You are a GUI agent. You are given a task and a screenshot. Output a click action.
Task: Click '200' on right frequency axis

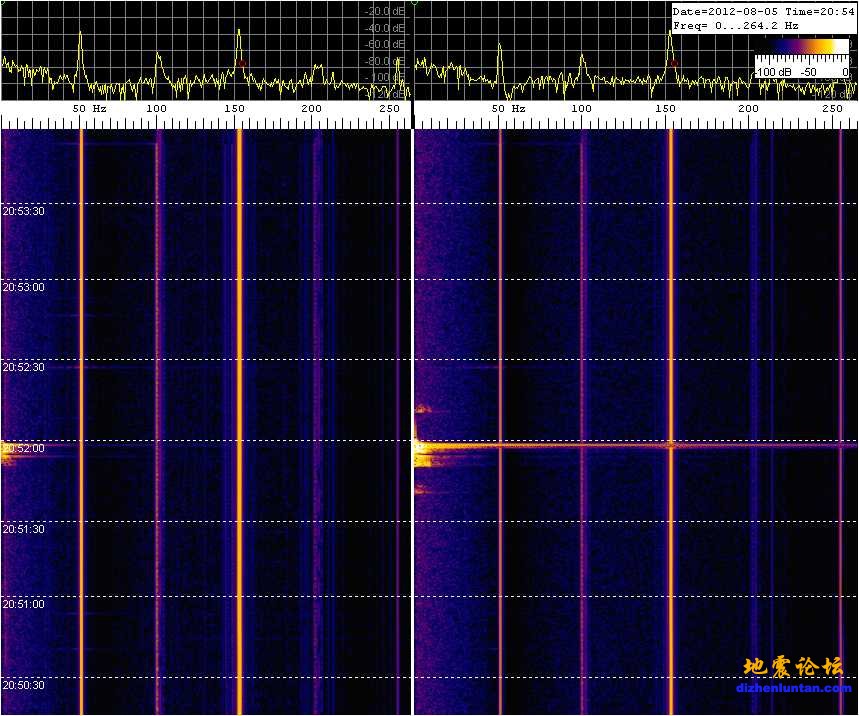(x=748, y=108)
